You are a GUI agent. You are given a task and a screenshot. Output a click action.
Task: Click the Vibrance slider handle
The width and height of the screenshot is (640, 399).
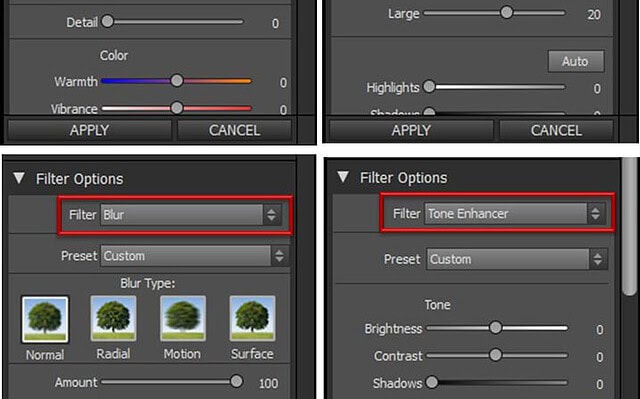[177, 108]
